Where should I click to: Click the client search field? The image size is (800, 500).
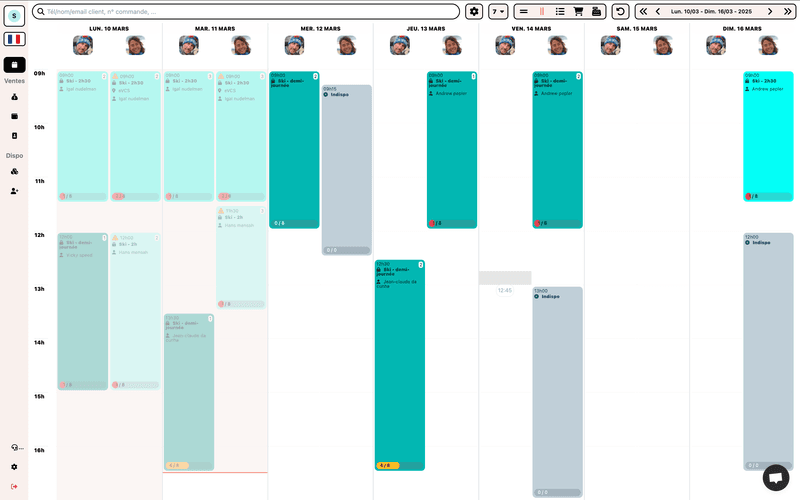click(x=246, y=11)
